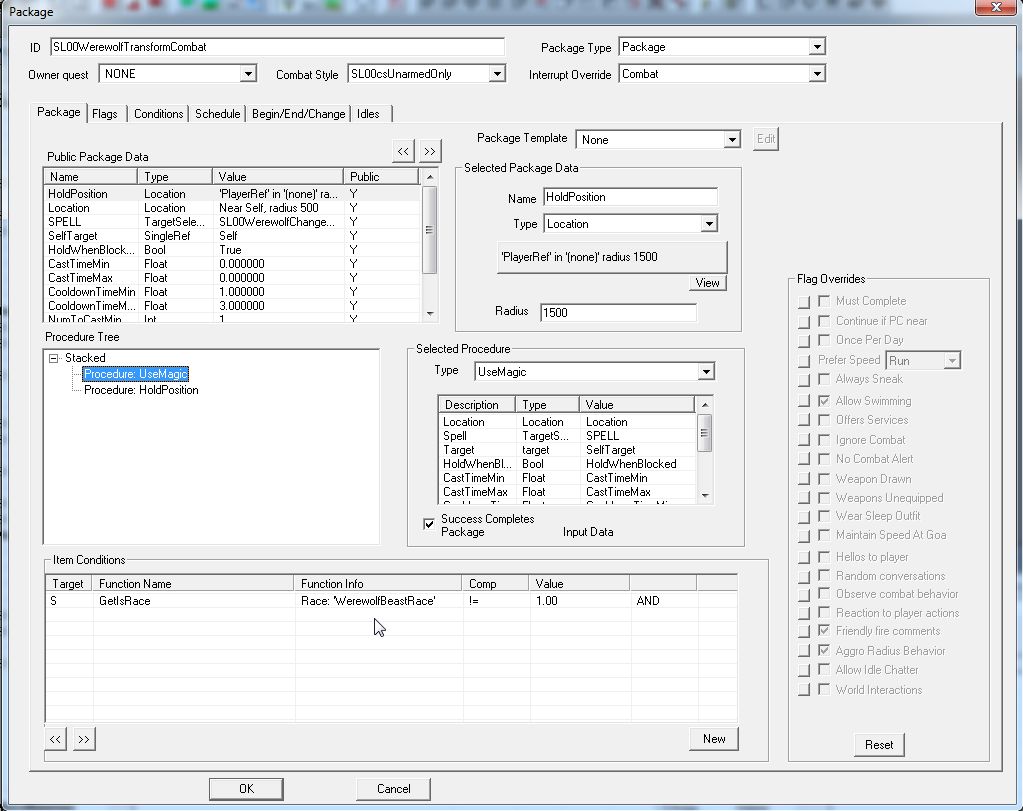Image resolution: width=1023 pixels, height=811 pixels.
Task: Click the << button above Public Package Data
Action: pyautogui.click(x=403, y=151)
